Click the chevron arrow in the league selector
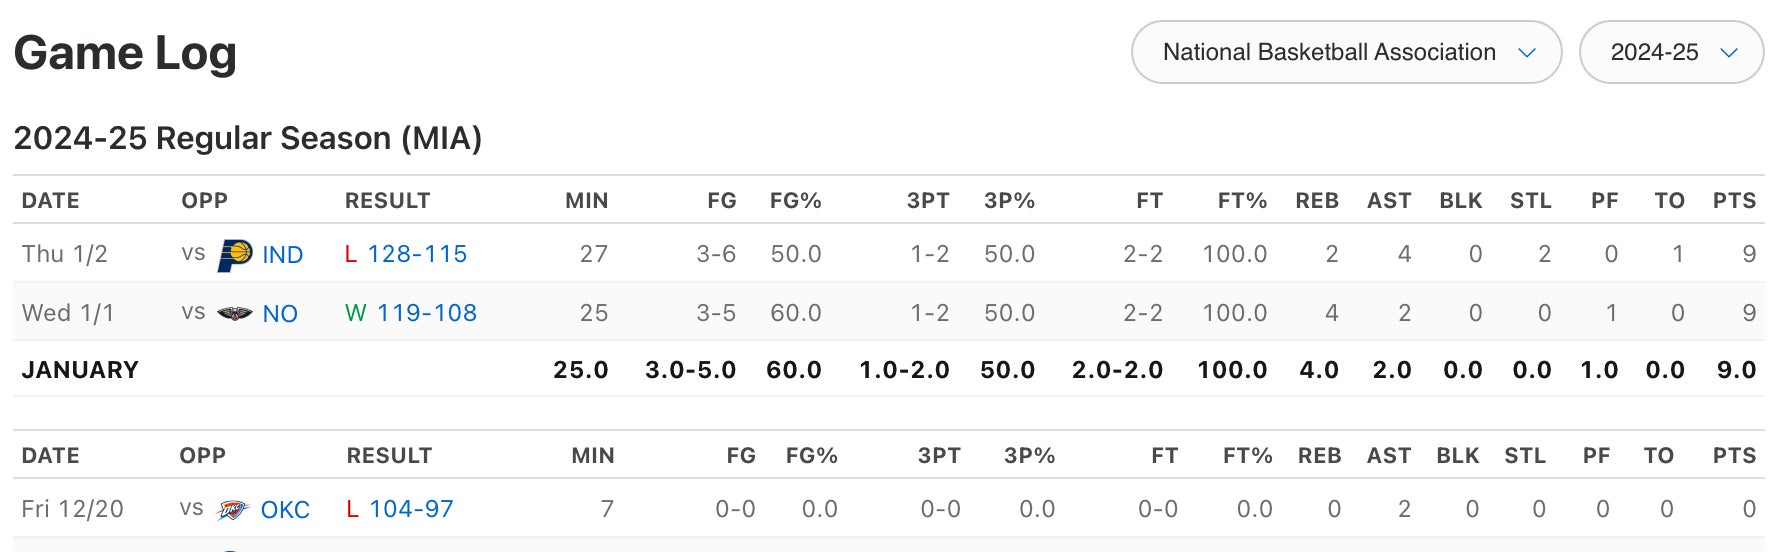 tap(1526, 53)
